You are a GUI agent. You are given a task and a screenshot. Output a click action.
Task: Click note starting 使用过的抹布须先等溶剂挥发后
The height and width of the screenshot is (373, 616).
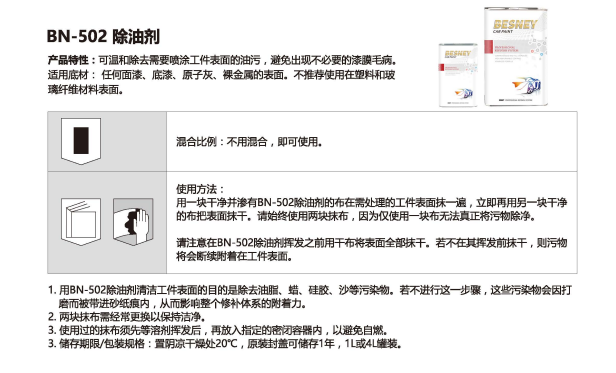(x=218, y=330)
